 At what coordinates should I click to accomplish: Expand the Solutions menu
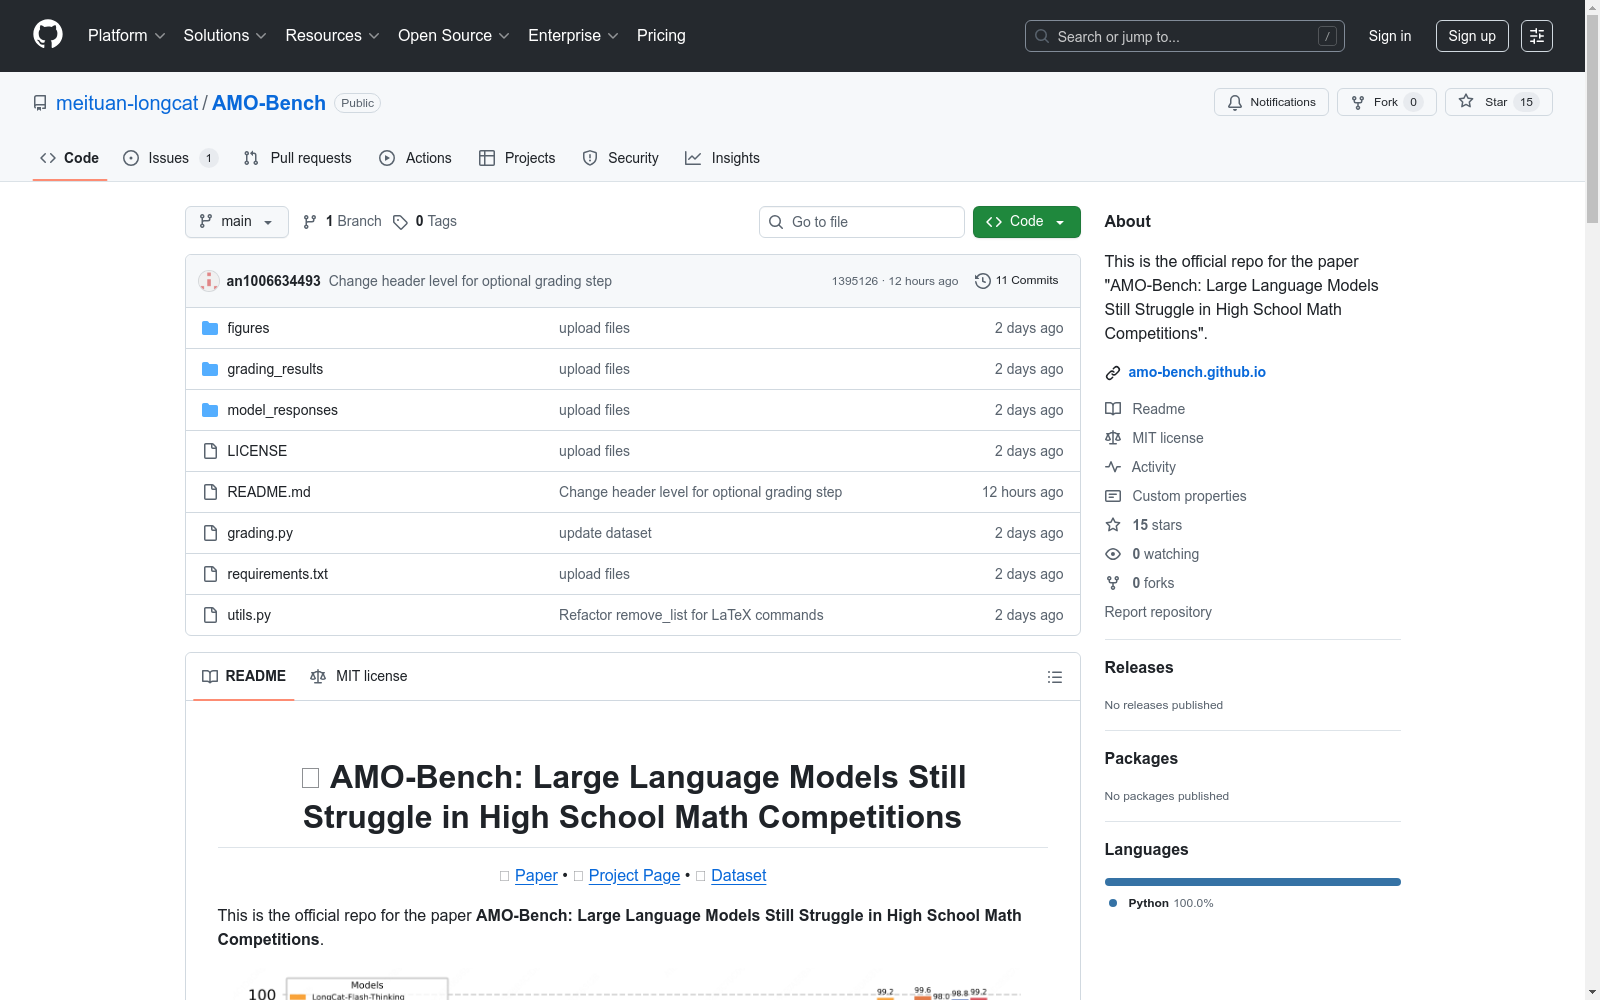coord(225,36)
